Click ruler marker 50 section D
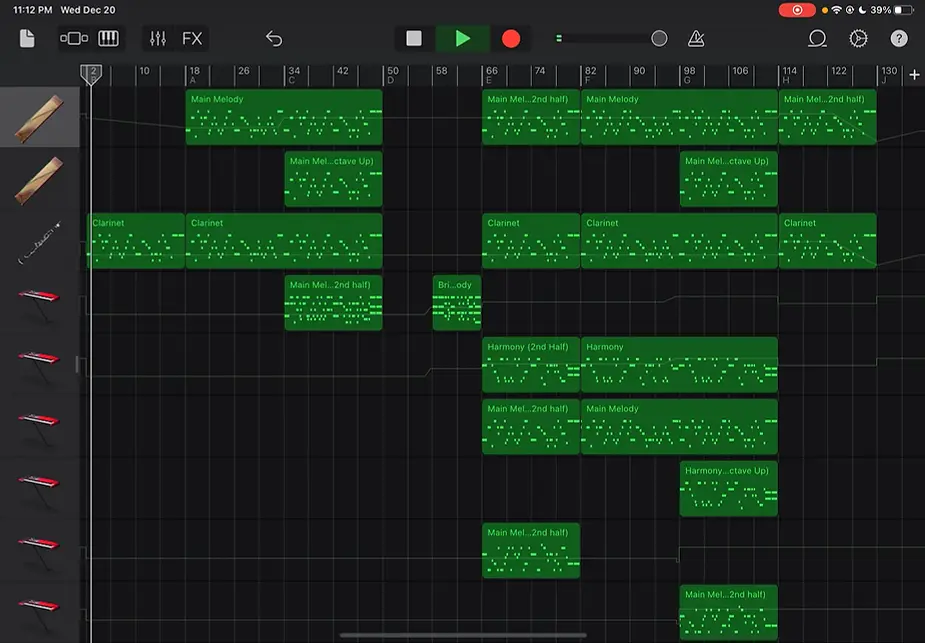925x643 pixels. coord(392,75)
